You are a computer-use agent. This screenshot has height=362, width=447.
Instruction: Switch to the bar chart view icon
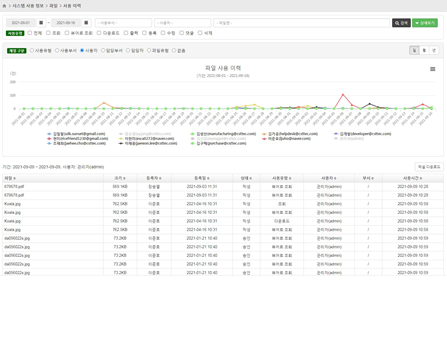click(424, 50)
